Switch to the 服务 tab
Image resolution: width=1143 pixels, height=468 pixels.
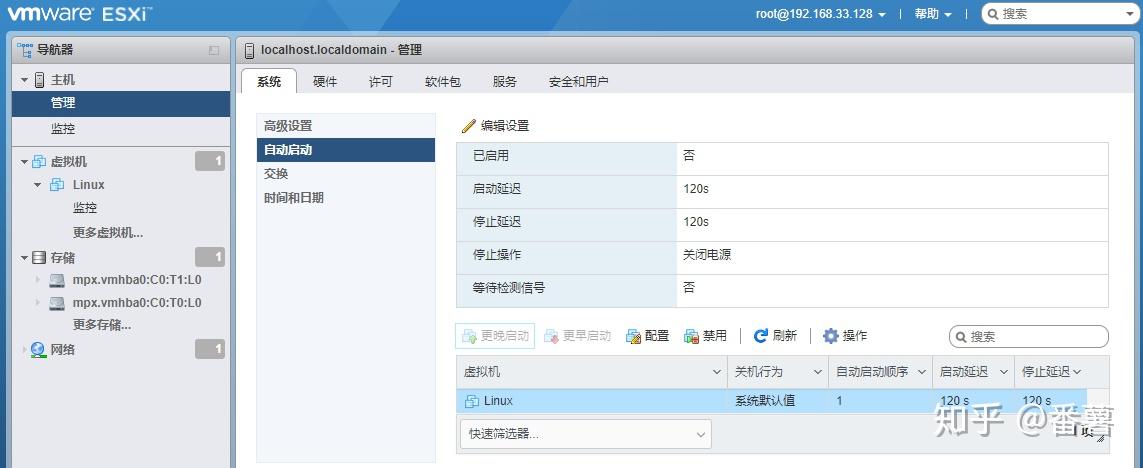tap(504, 82)
